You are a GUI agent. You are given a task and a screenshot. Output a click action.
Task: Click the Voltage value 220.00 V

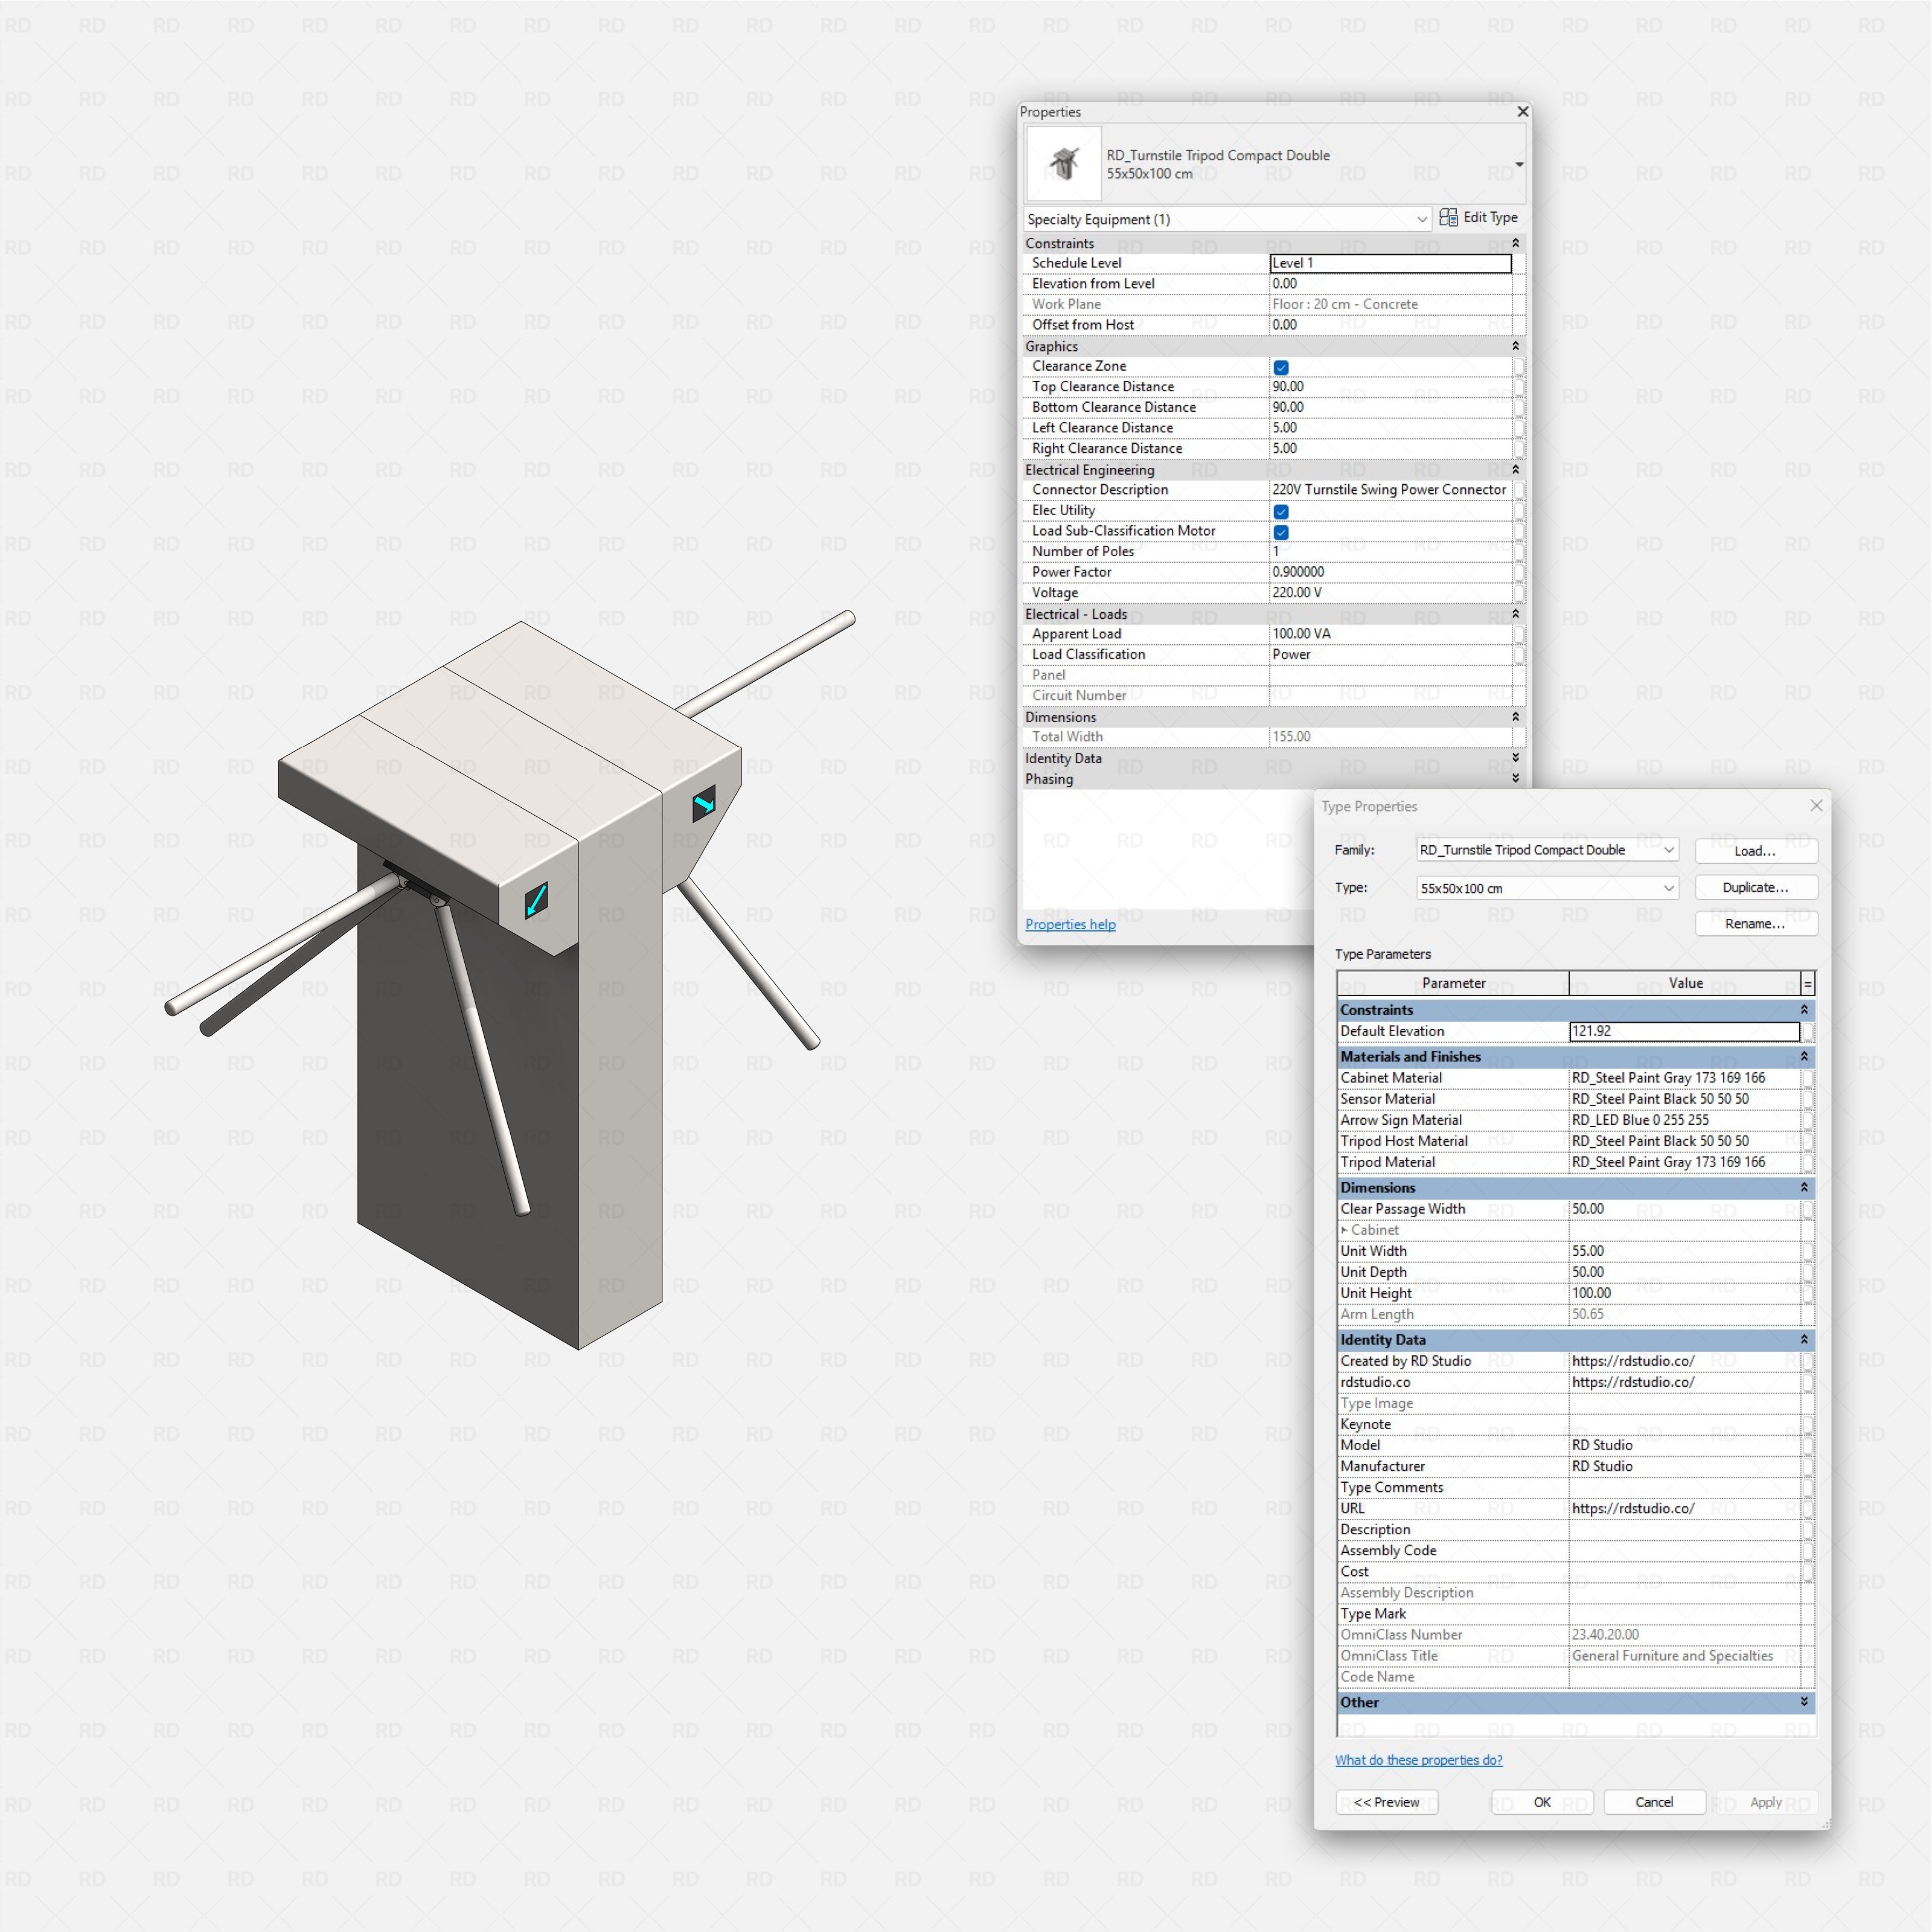(x=1390, y=593)
